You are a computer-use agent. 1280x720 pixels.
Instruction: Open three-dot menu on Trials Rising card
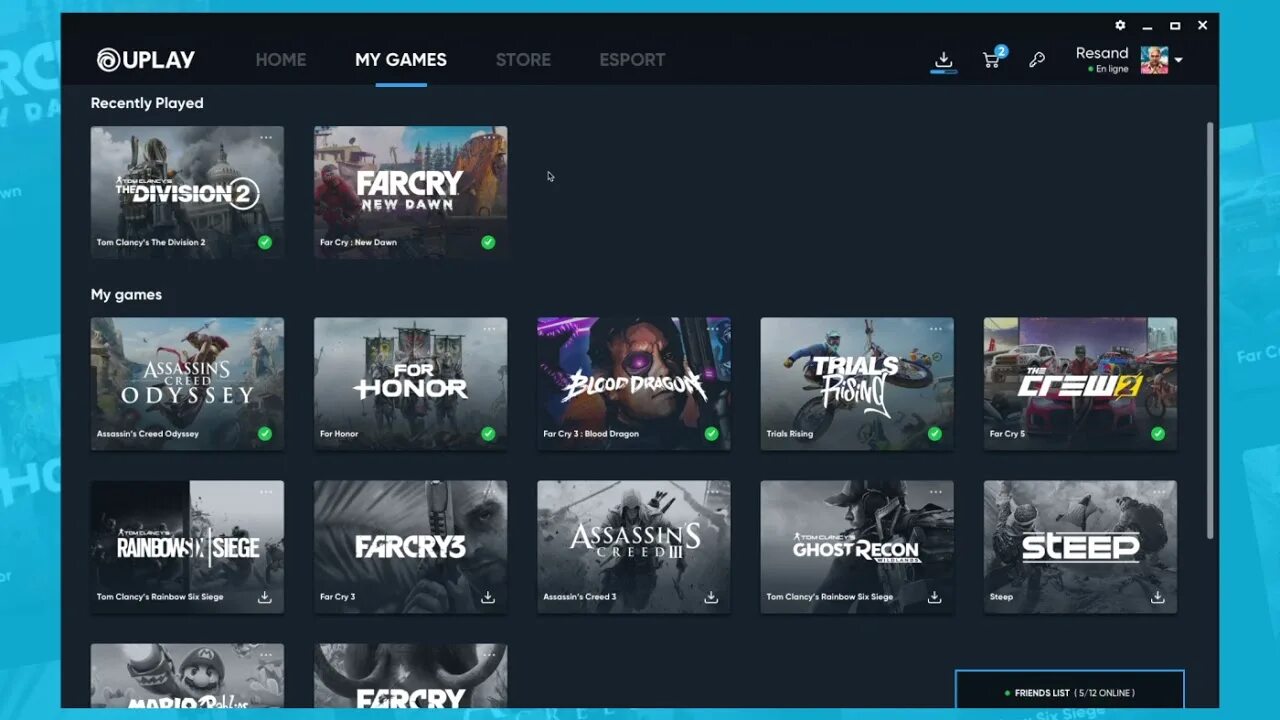tap(935, 329)
